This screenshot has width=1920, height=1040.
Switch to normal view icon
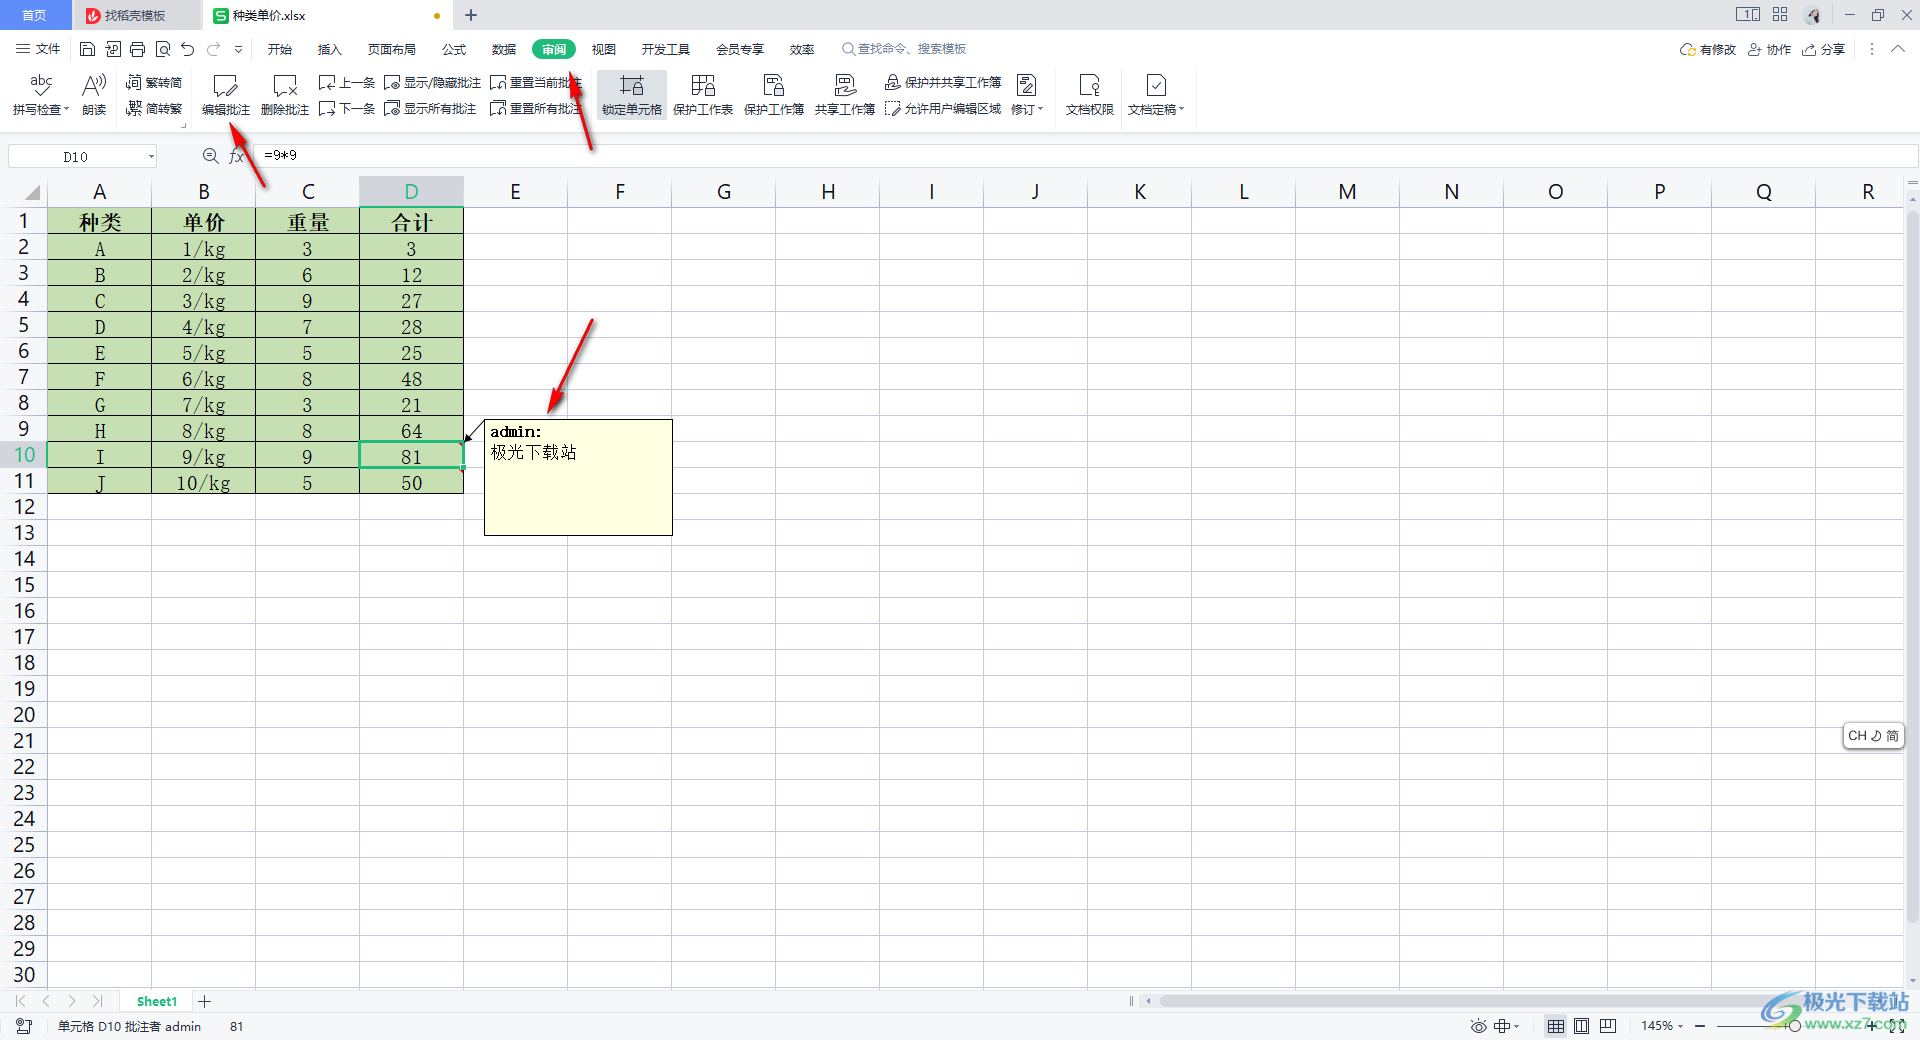click(x=1556, y=1026)
